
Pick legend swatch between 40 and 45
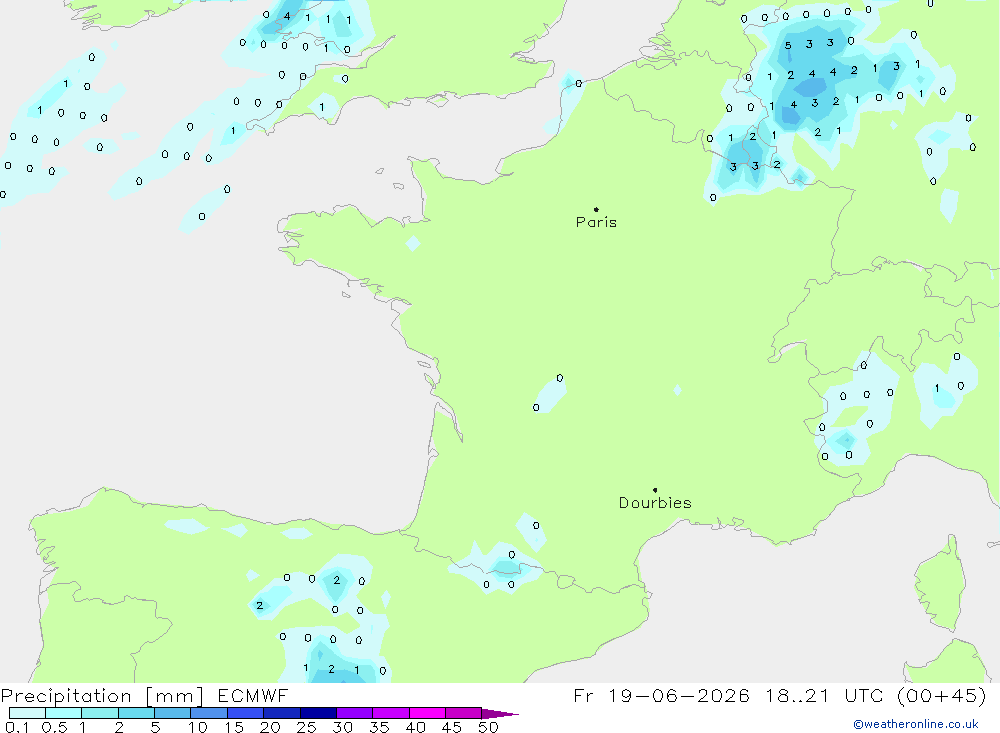pos(427,713)
